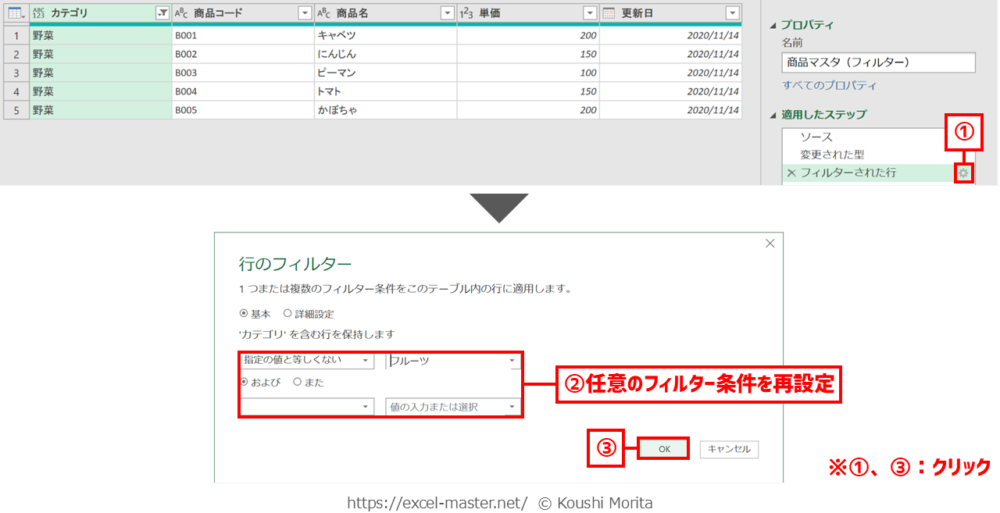
Task: Close the 行のフィルター dialog with X
Action: (769, 243)
